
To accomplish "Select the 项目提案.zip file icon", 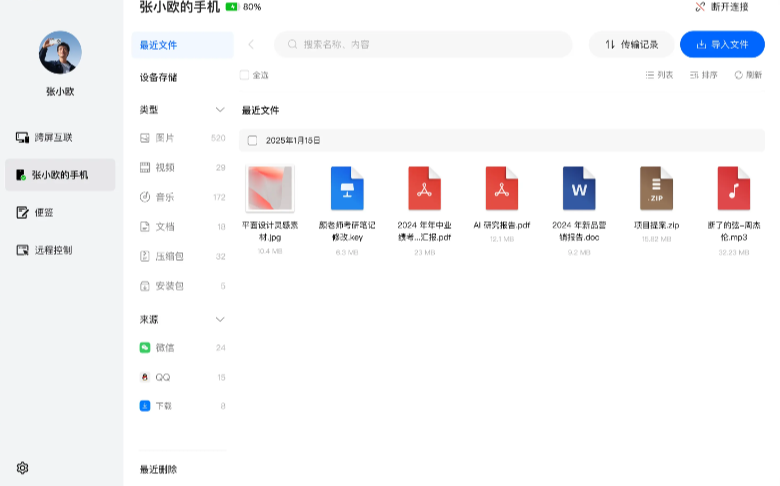I will [x=656, y=189].
